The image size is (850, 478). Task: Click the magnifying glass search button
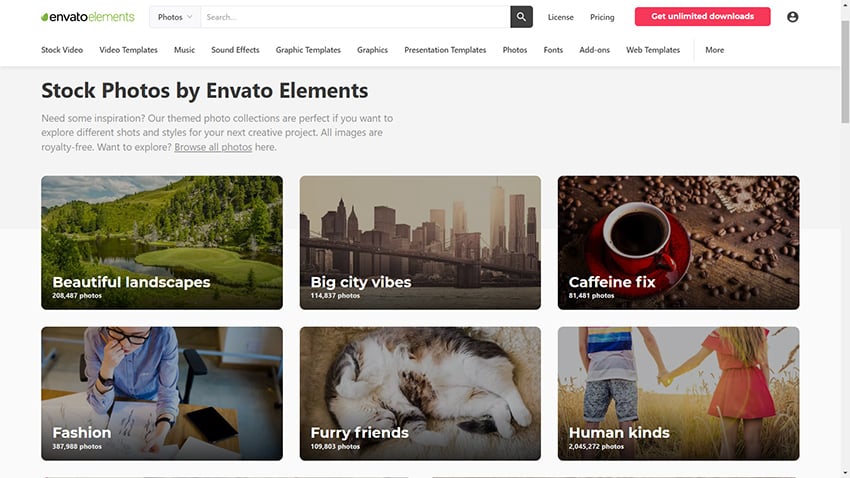click(x=521, y=17)
